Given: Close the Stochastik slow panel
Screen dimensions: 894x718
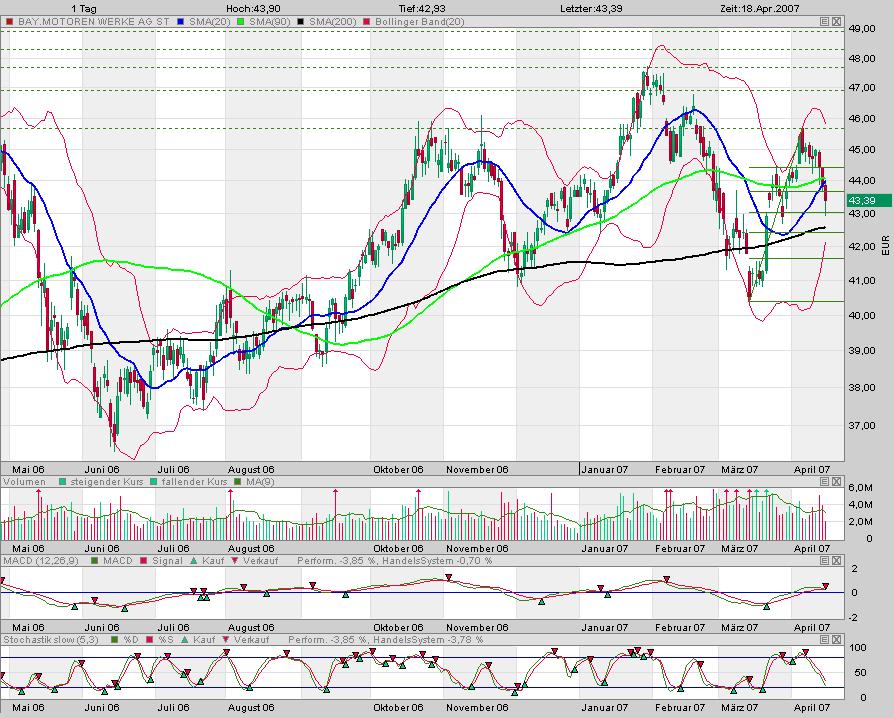Looking at the screenshot, I should pos(837,639).
